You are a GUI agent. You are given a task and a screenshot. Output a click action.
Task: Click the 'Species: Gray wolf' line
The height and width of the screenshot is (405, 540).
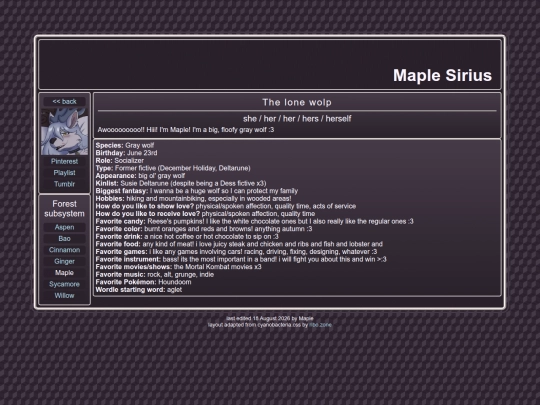125,145
